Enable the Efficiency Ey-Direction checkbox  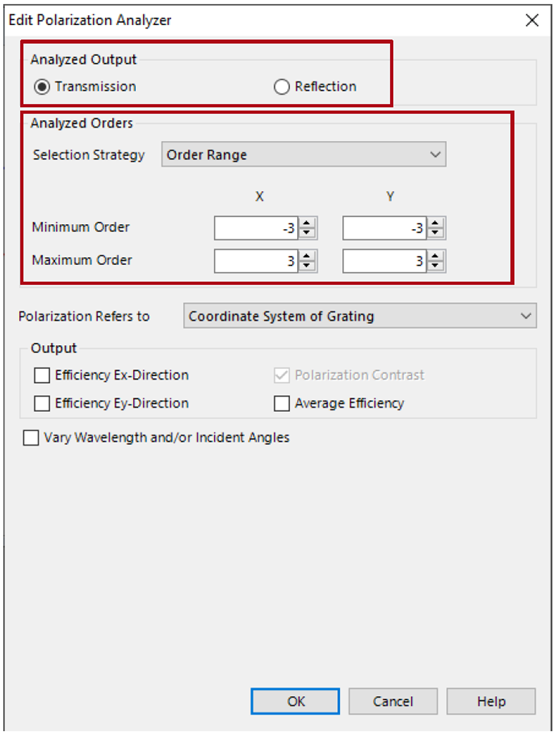(42, 404)
